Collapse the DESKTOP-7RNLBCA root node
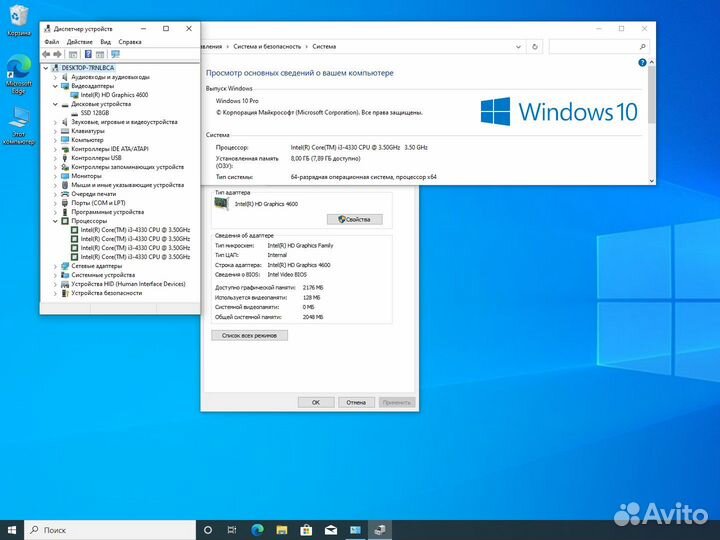Image resolution: width=720 pixels, height=540 pixels. [45, 68]
